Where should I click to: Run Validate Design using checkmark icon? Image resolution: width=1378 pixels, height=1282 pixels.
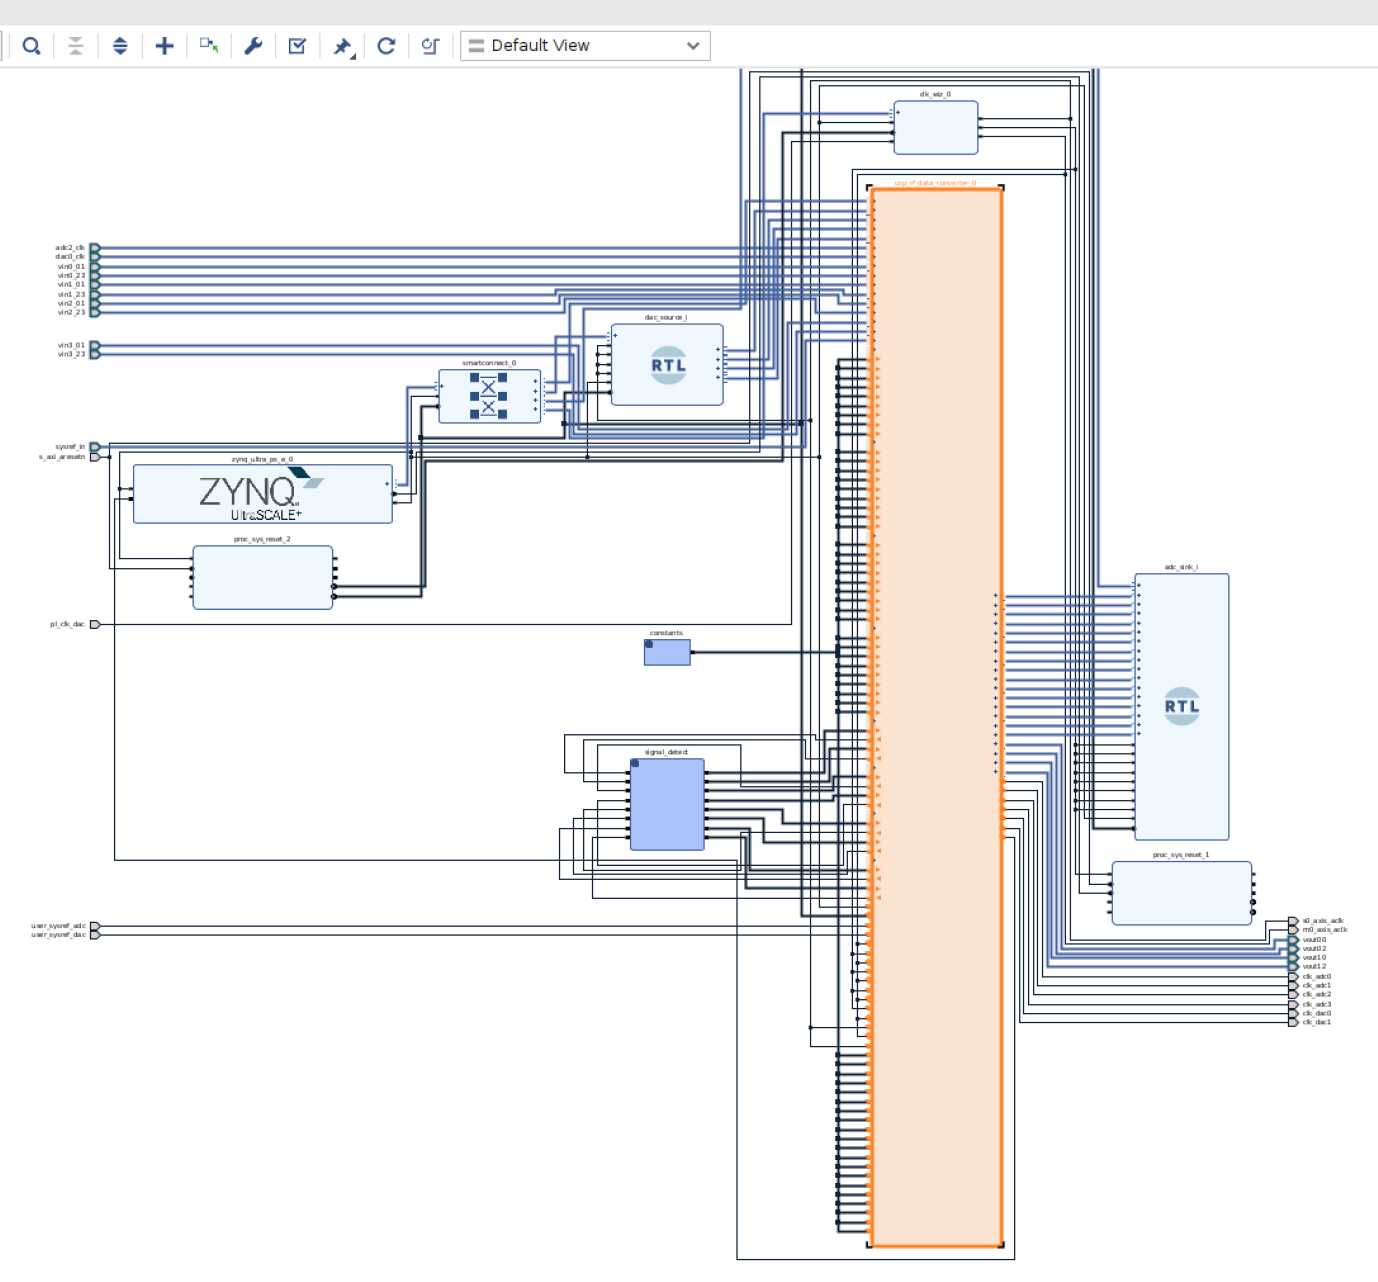point(297,46)
